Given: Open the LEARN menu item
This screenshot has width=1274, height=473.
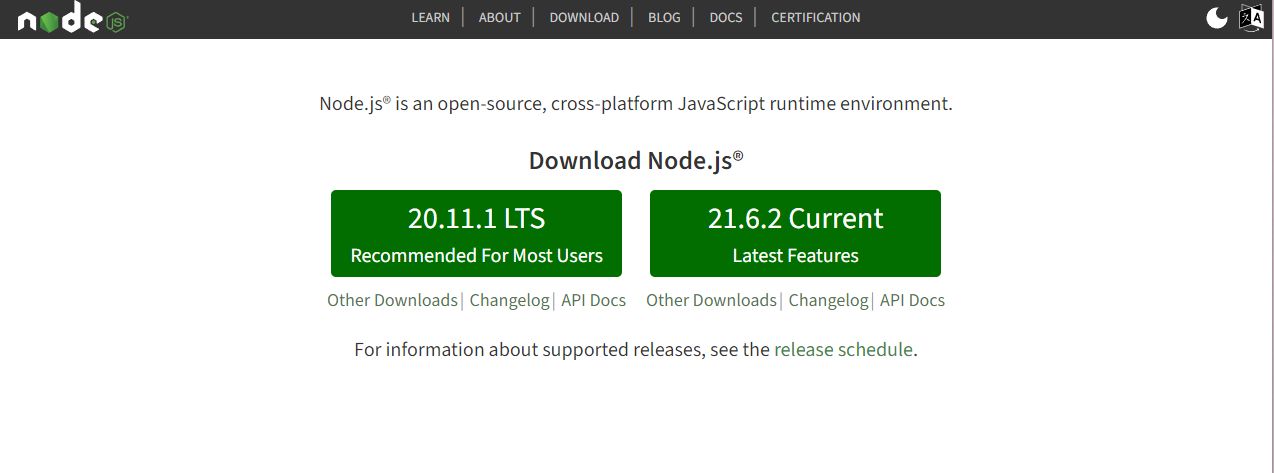Looking at the screenshot, I should 431,17.
